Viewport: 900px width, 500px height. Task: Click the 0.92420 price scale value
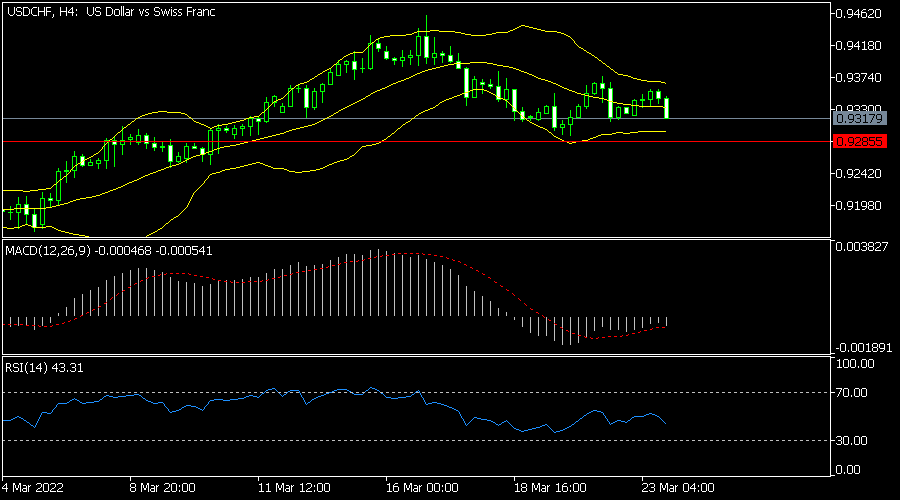[x=859, y=173]
